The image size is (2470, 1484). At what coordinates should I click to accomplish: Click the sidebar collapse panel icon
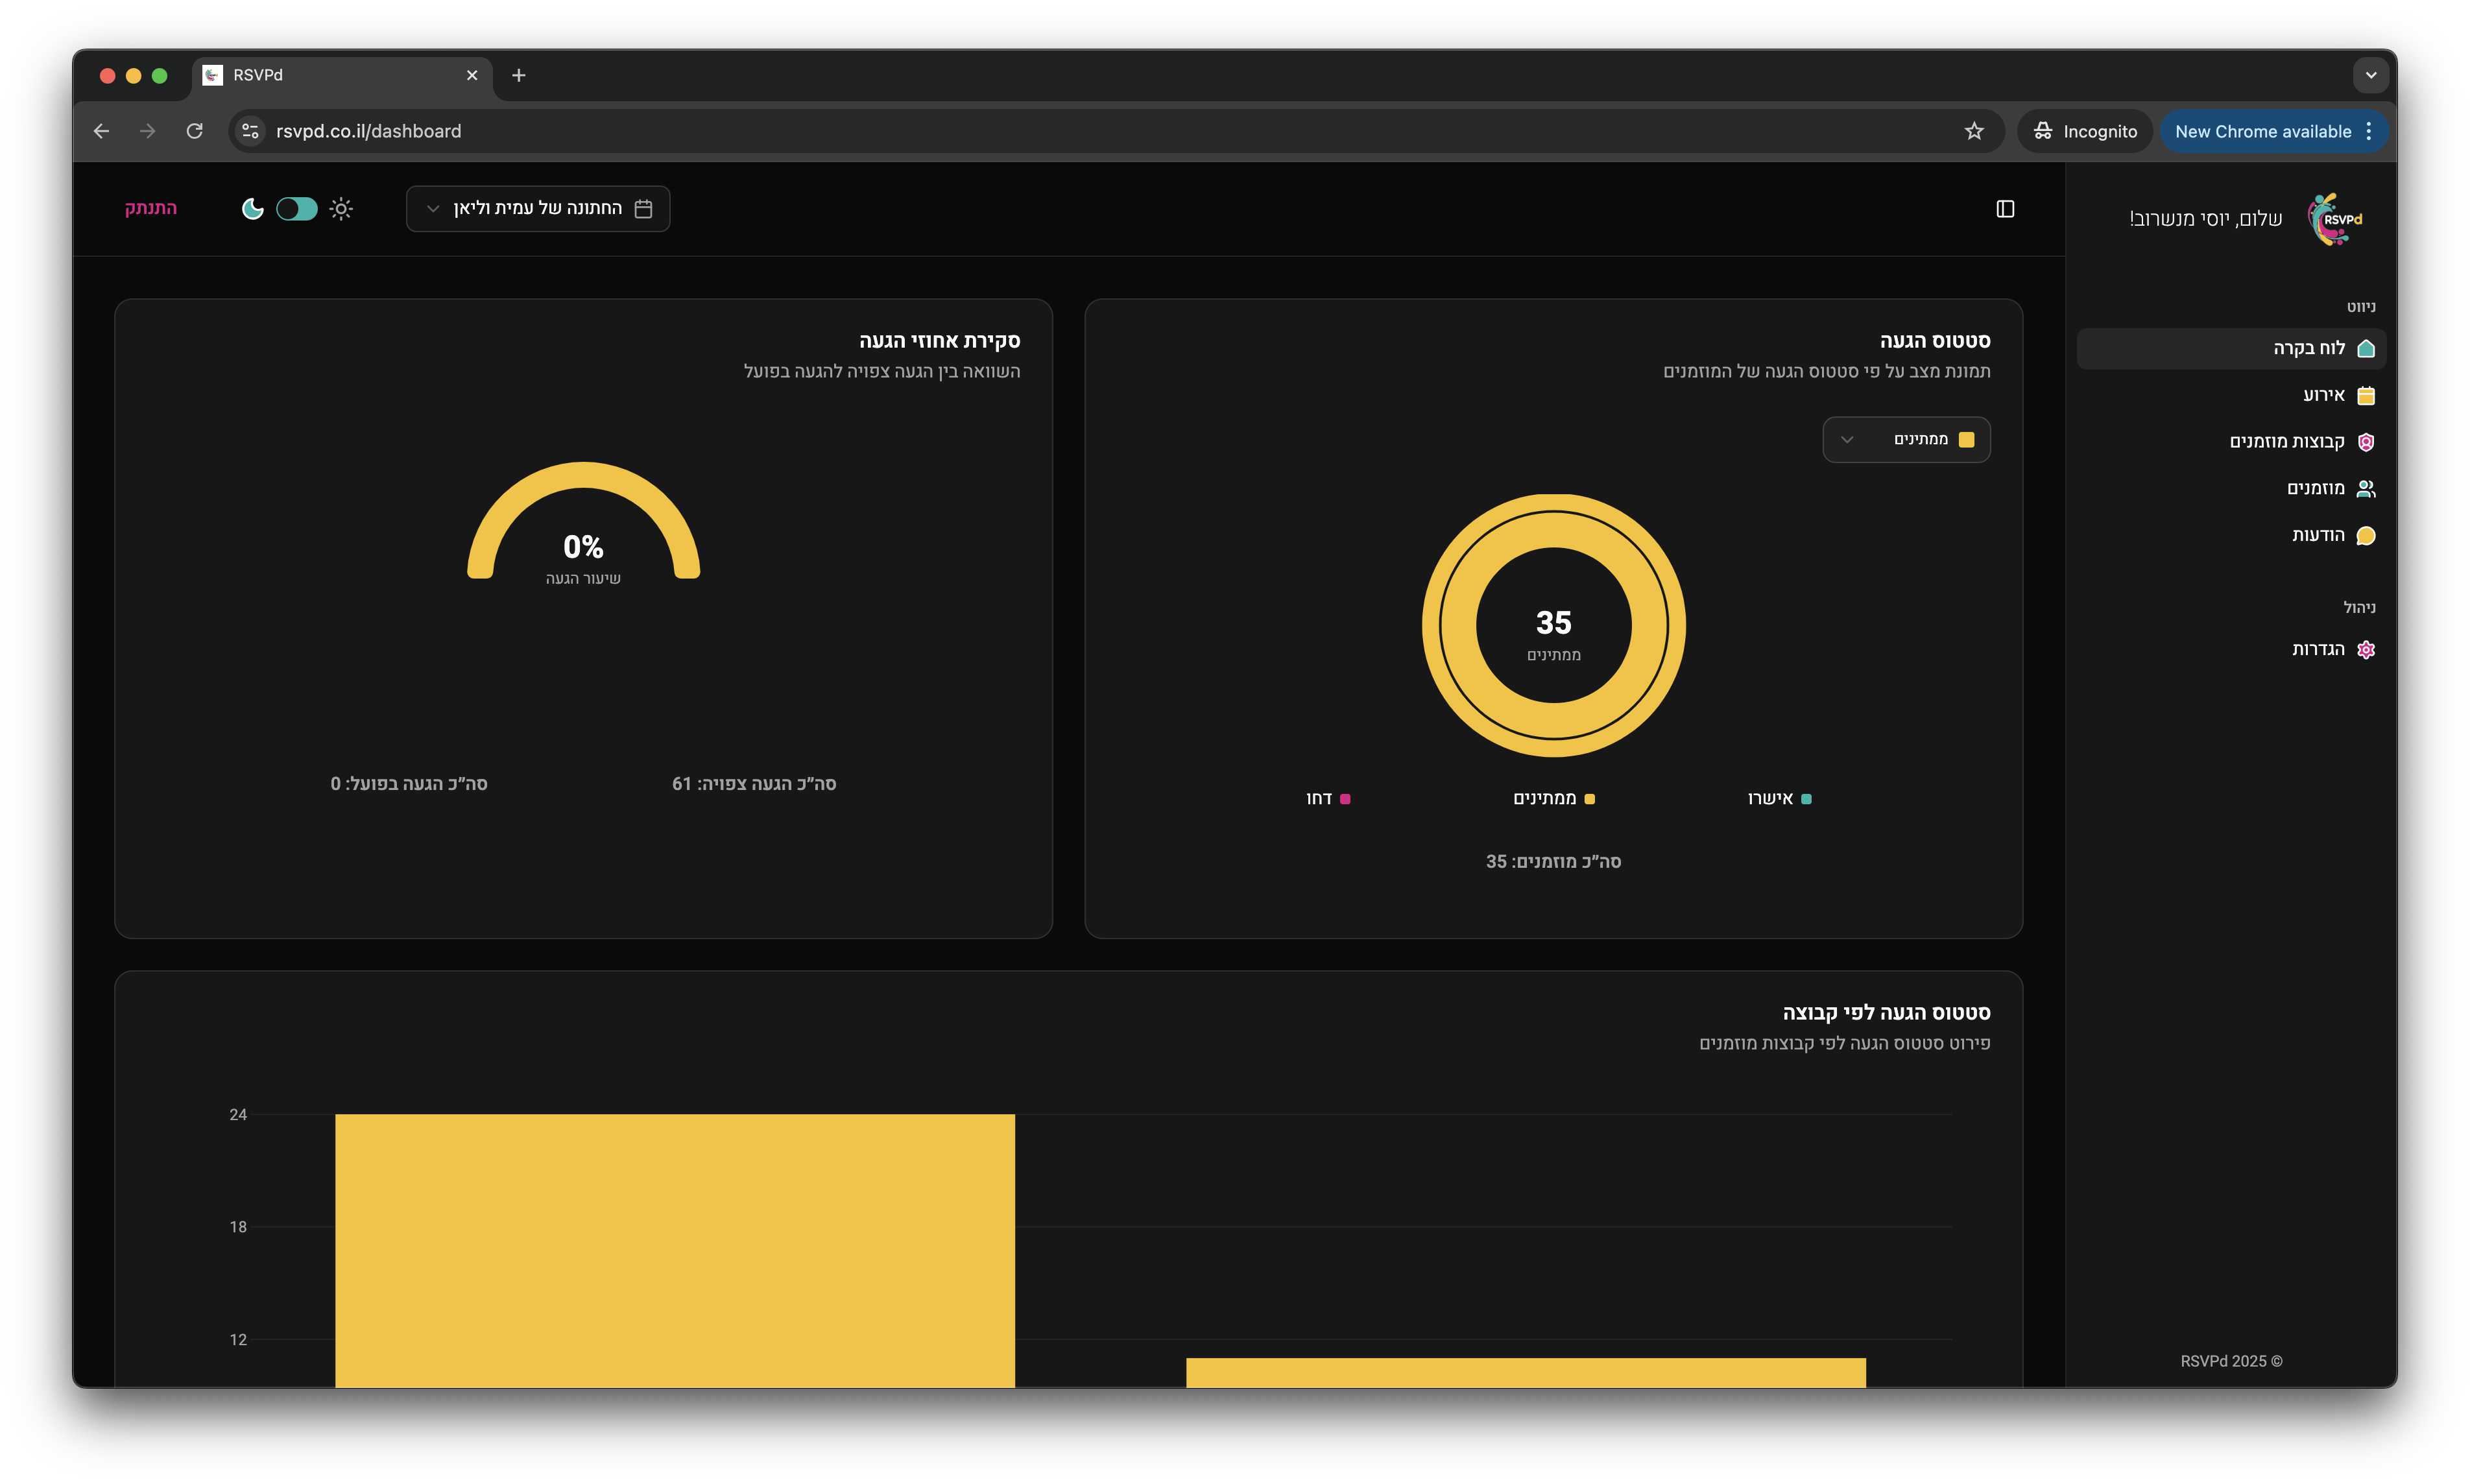2004,209
